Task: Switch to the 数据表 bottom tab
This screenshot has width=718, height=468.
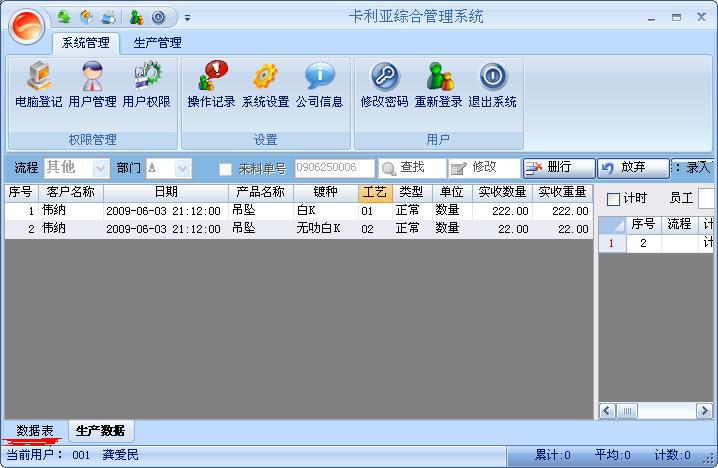Action: 35,431
